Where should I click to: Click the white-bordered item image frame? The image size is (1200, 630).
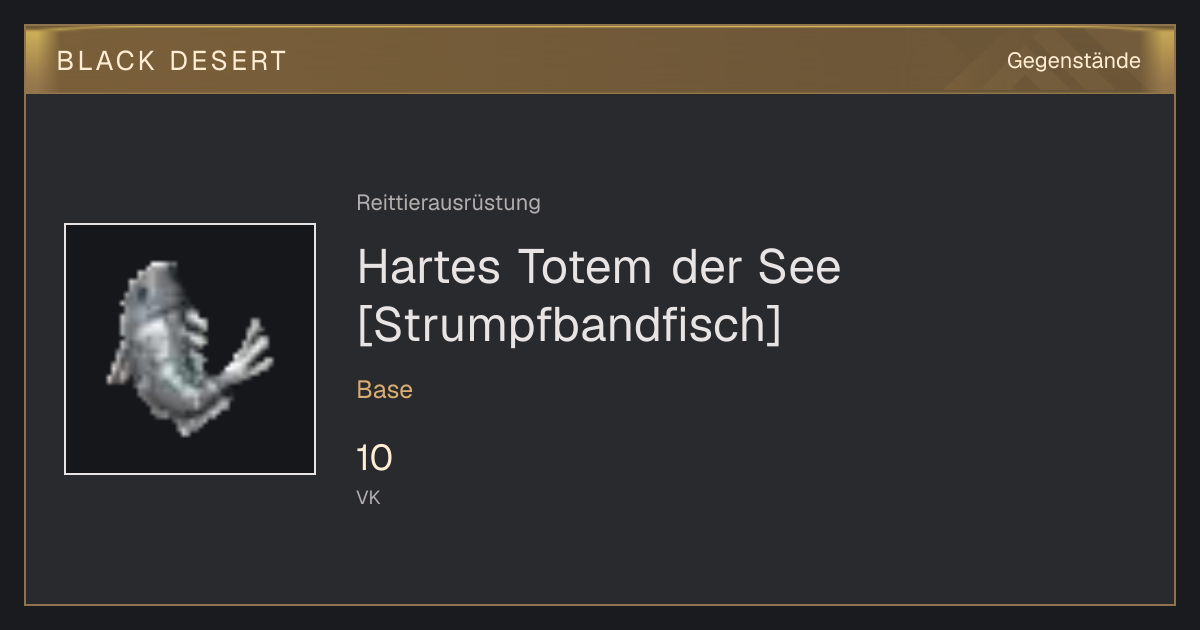tap(190, 349)
